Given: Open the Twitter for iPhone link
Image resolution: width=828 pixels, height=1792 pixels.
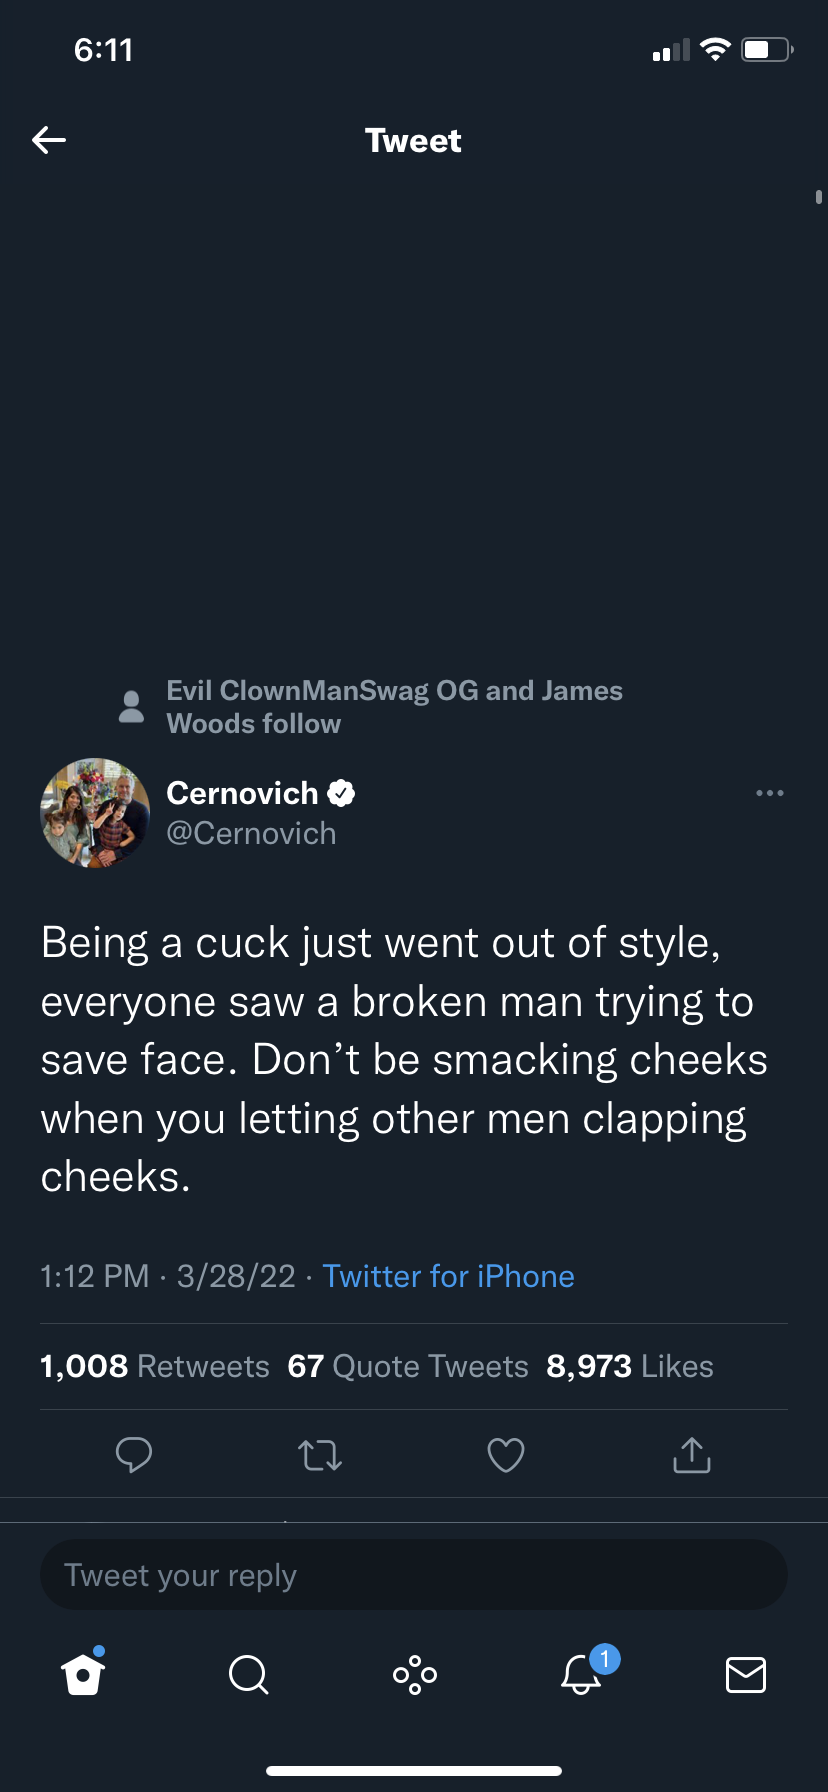Looking at the screenshot, I should [x=448, y=1276].
